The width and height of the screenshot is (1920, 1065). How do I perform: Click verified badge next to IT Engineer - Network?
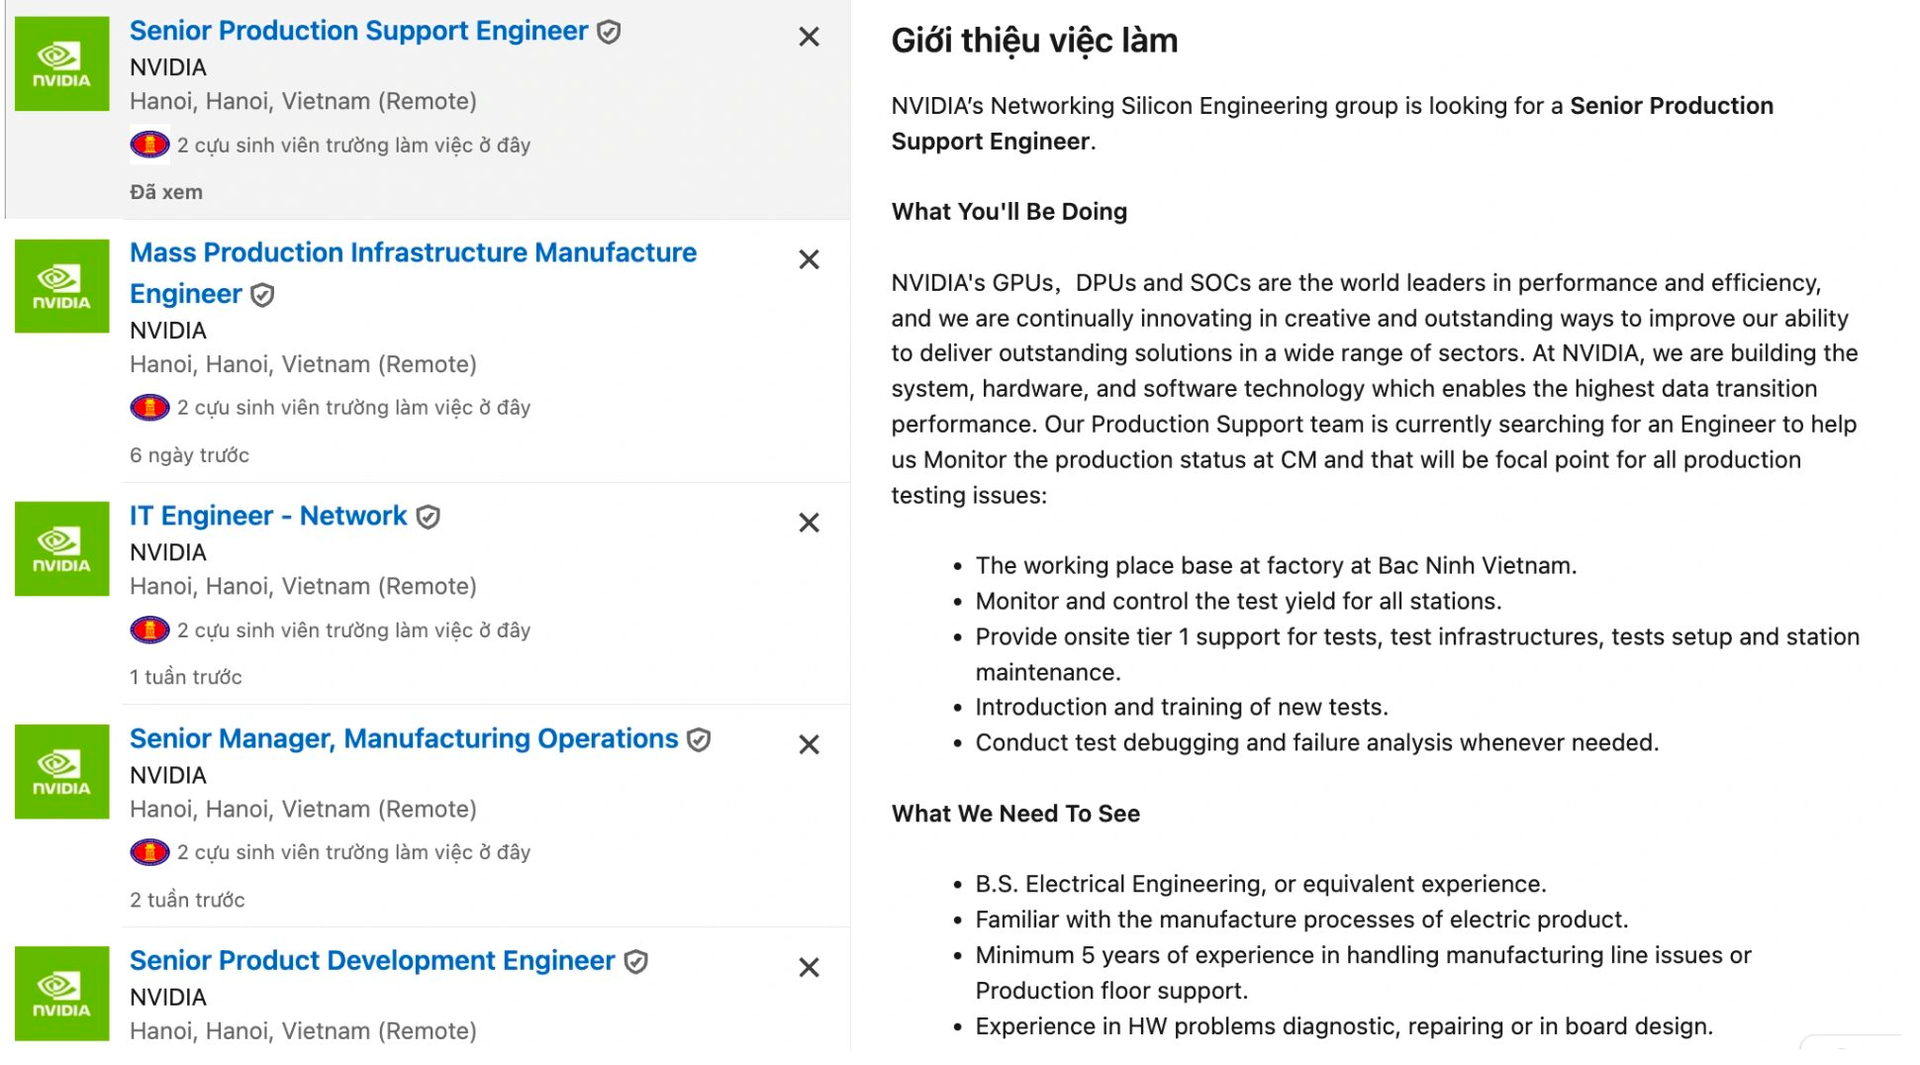coord(429,517)
